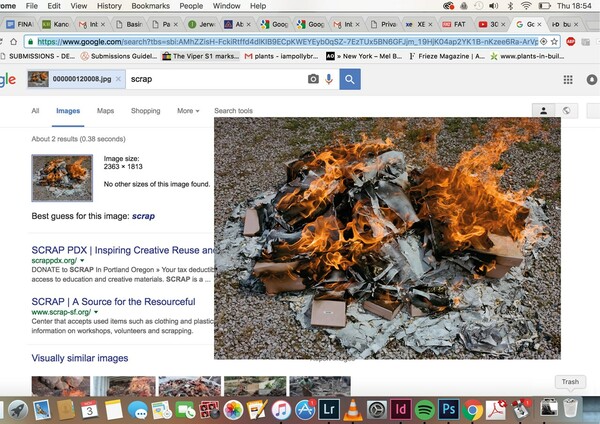This screenshot has height=424, width=600.
Task: Open SCRAP PDX Inspiring Creative Reuse link
Action: pos(123,250)
